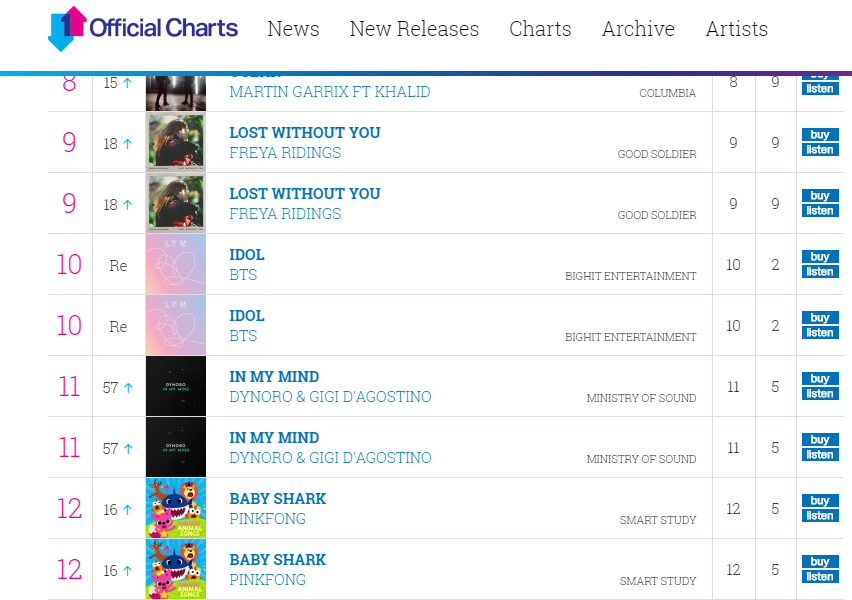Select the Archive navigation item
Image resolution: width=852 pixels, height=600 pixels.
638,29
